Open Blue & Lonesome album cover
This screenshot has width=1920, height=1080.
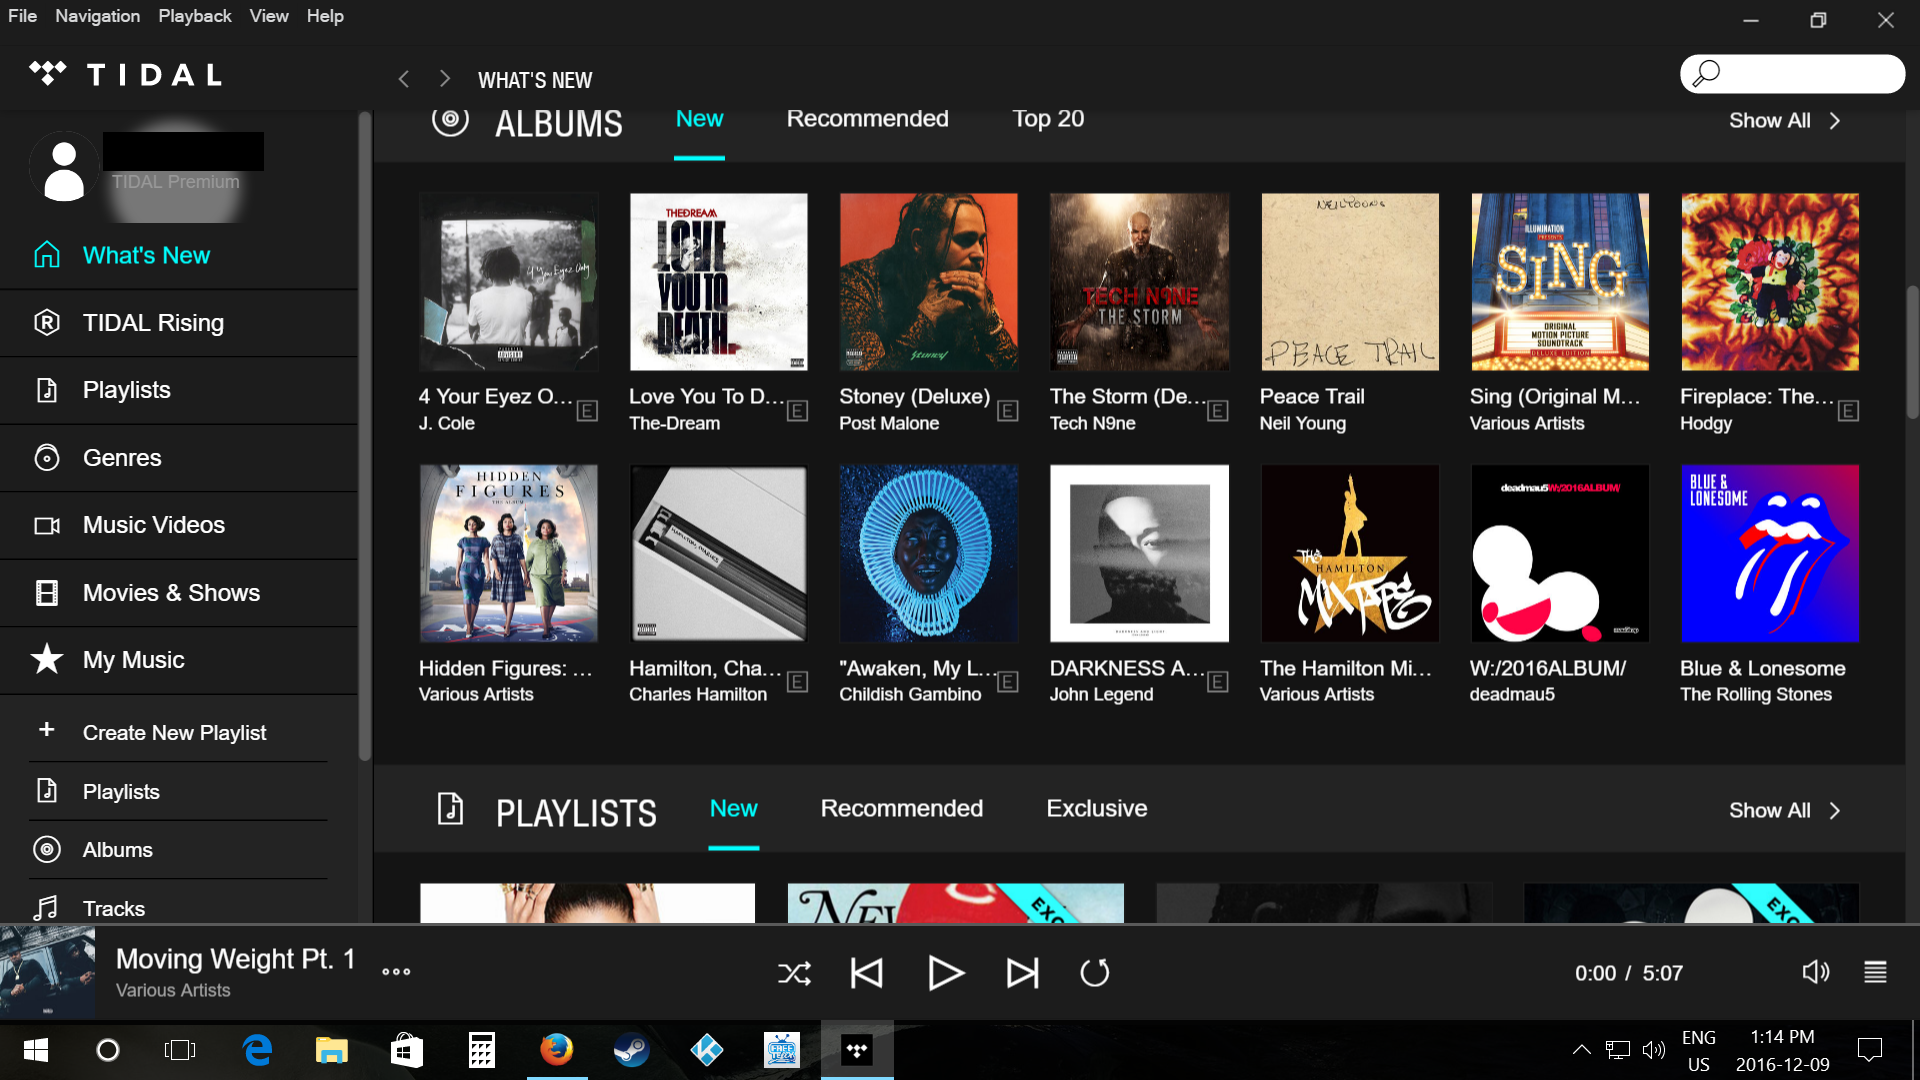click(x=1770, y=553)
